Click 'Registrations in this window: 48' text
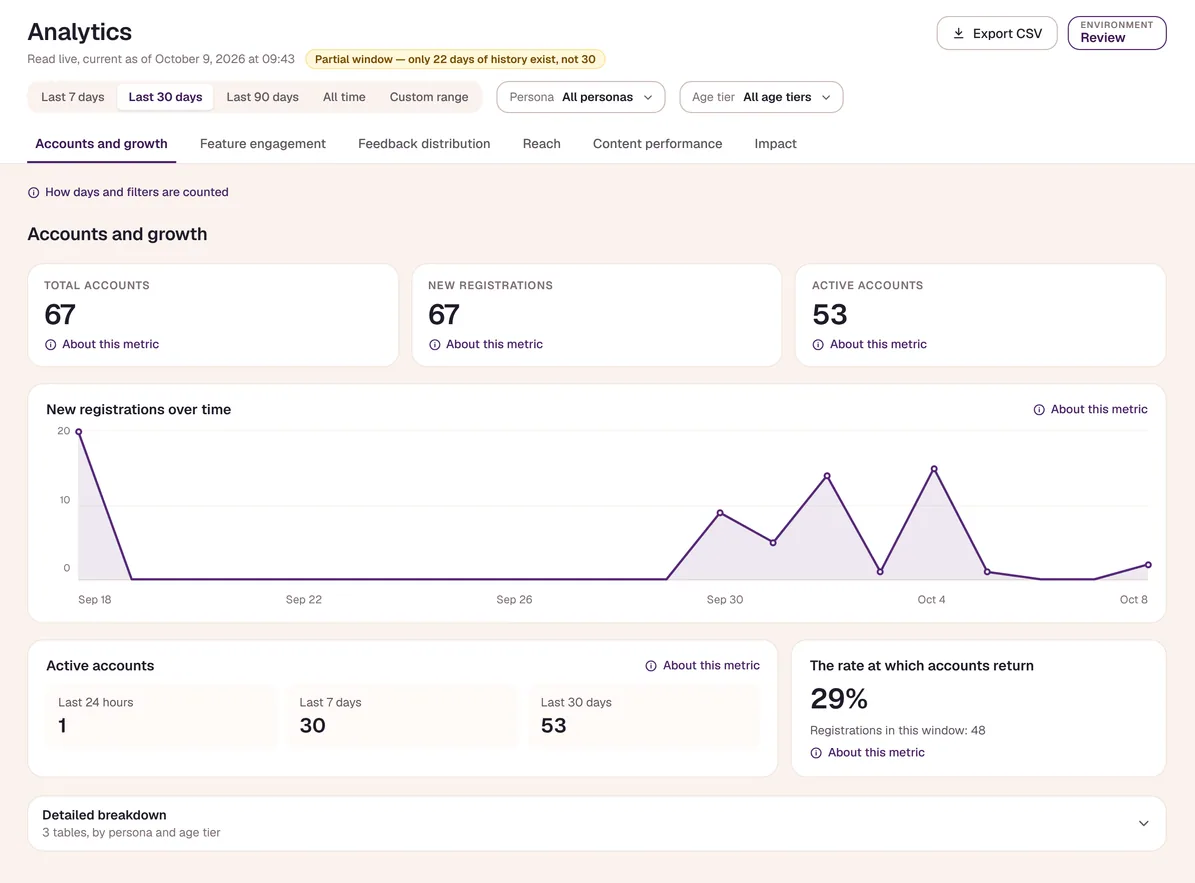The width and height of the screenshot is (1195, 883). point(897,731)
